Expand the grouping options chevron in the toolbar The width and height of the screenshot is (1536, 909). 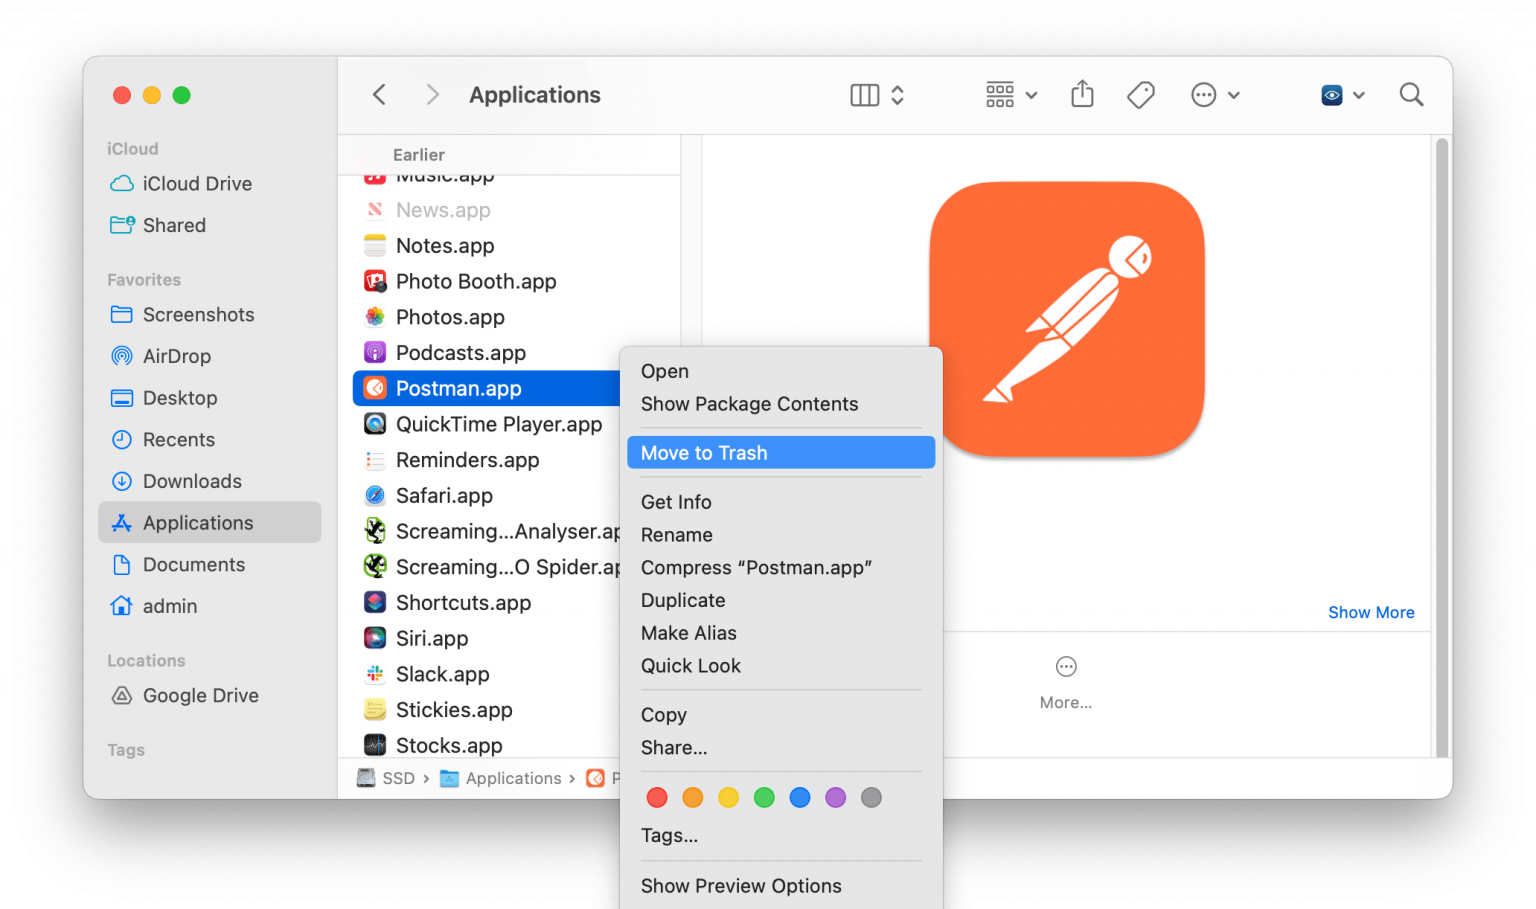pyautogui.click(x=1031, y=94)
